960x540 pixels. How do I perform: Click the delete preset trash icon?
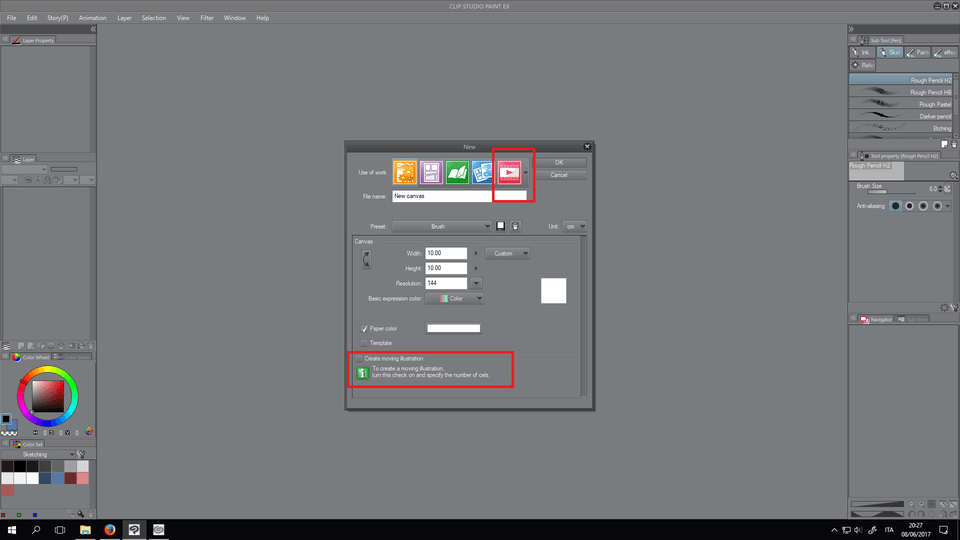515,226
